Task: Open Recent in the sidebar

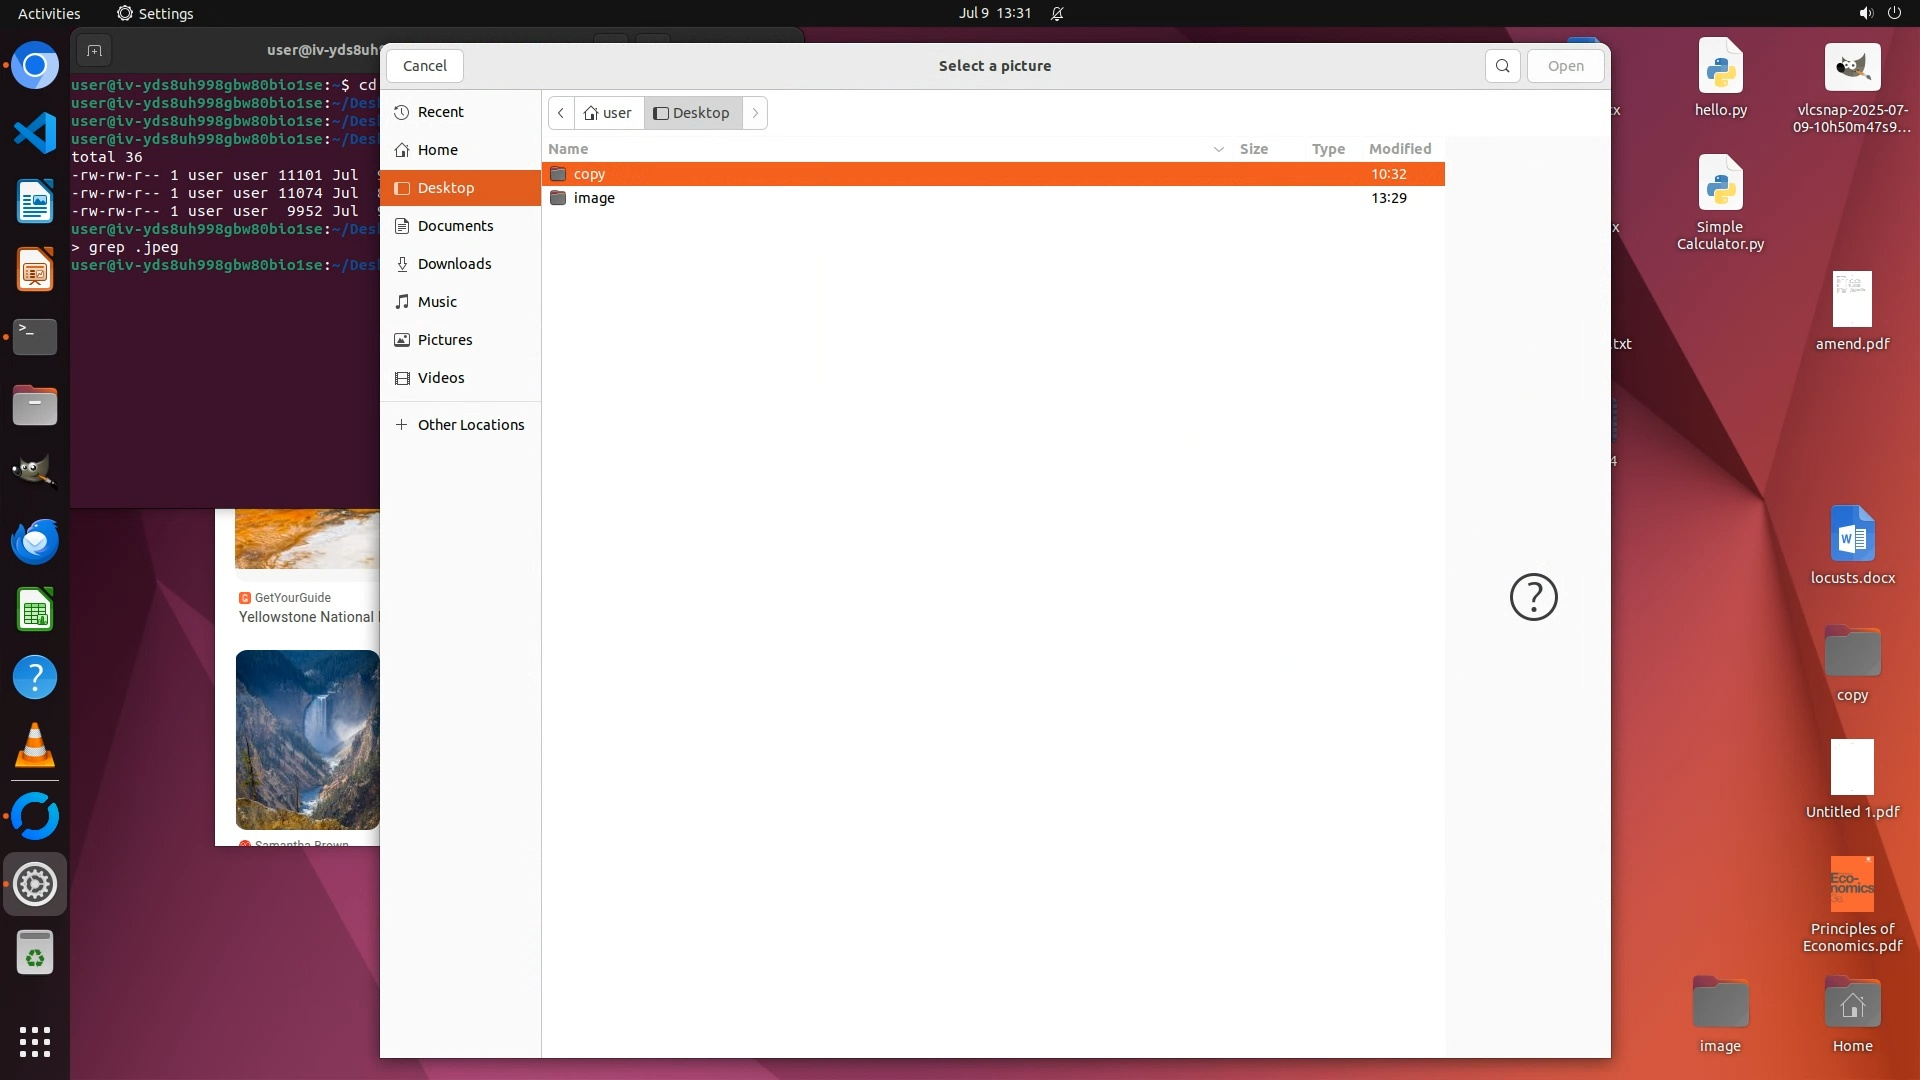Action: [x=440, y=112]
